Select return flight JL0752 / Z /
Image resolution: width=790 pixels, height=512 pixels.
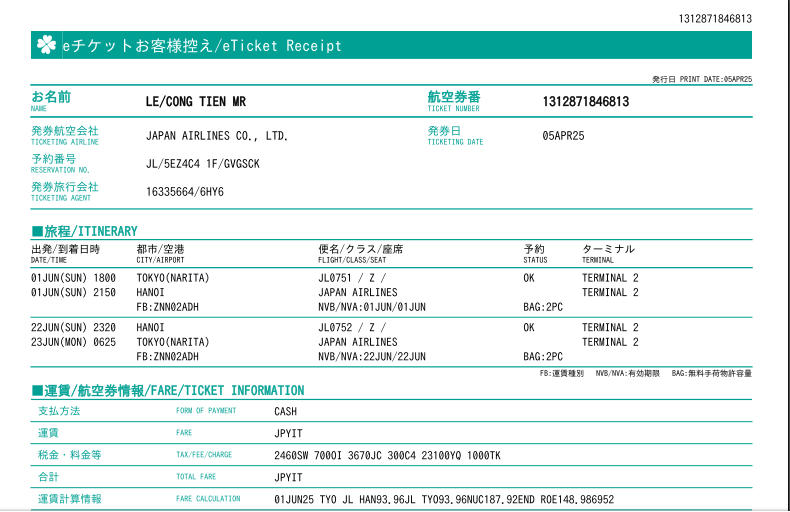(x=351, y=327)
